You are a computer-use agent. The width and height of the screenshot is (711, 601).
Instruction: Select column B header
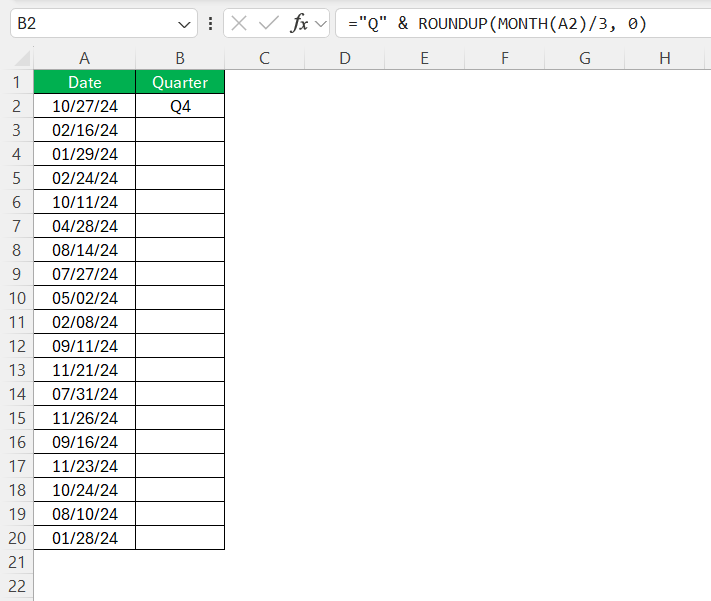coord(180,58)
